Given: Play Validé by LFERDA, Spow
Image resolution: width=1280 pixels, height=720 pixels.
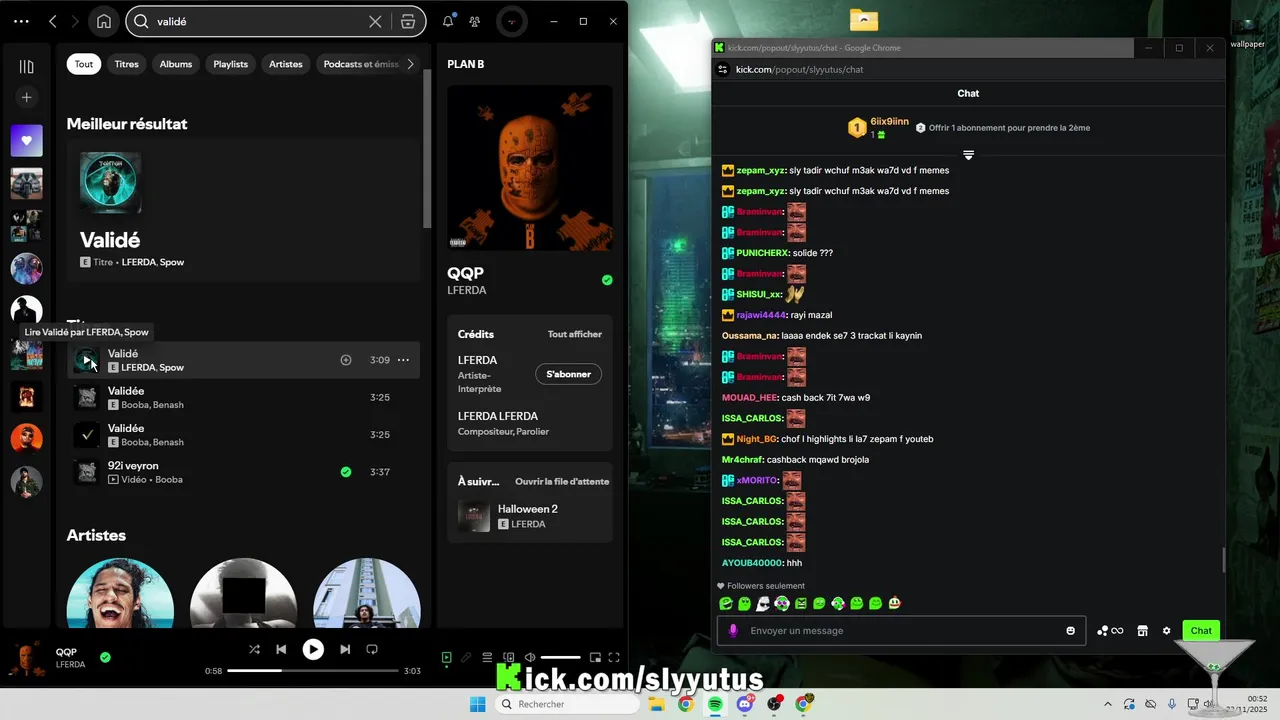Looking at the screenshot, I should [x=87, y=360].
